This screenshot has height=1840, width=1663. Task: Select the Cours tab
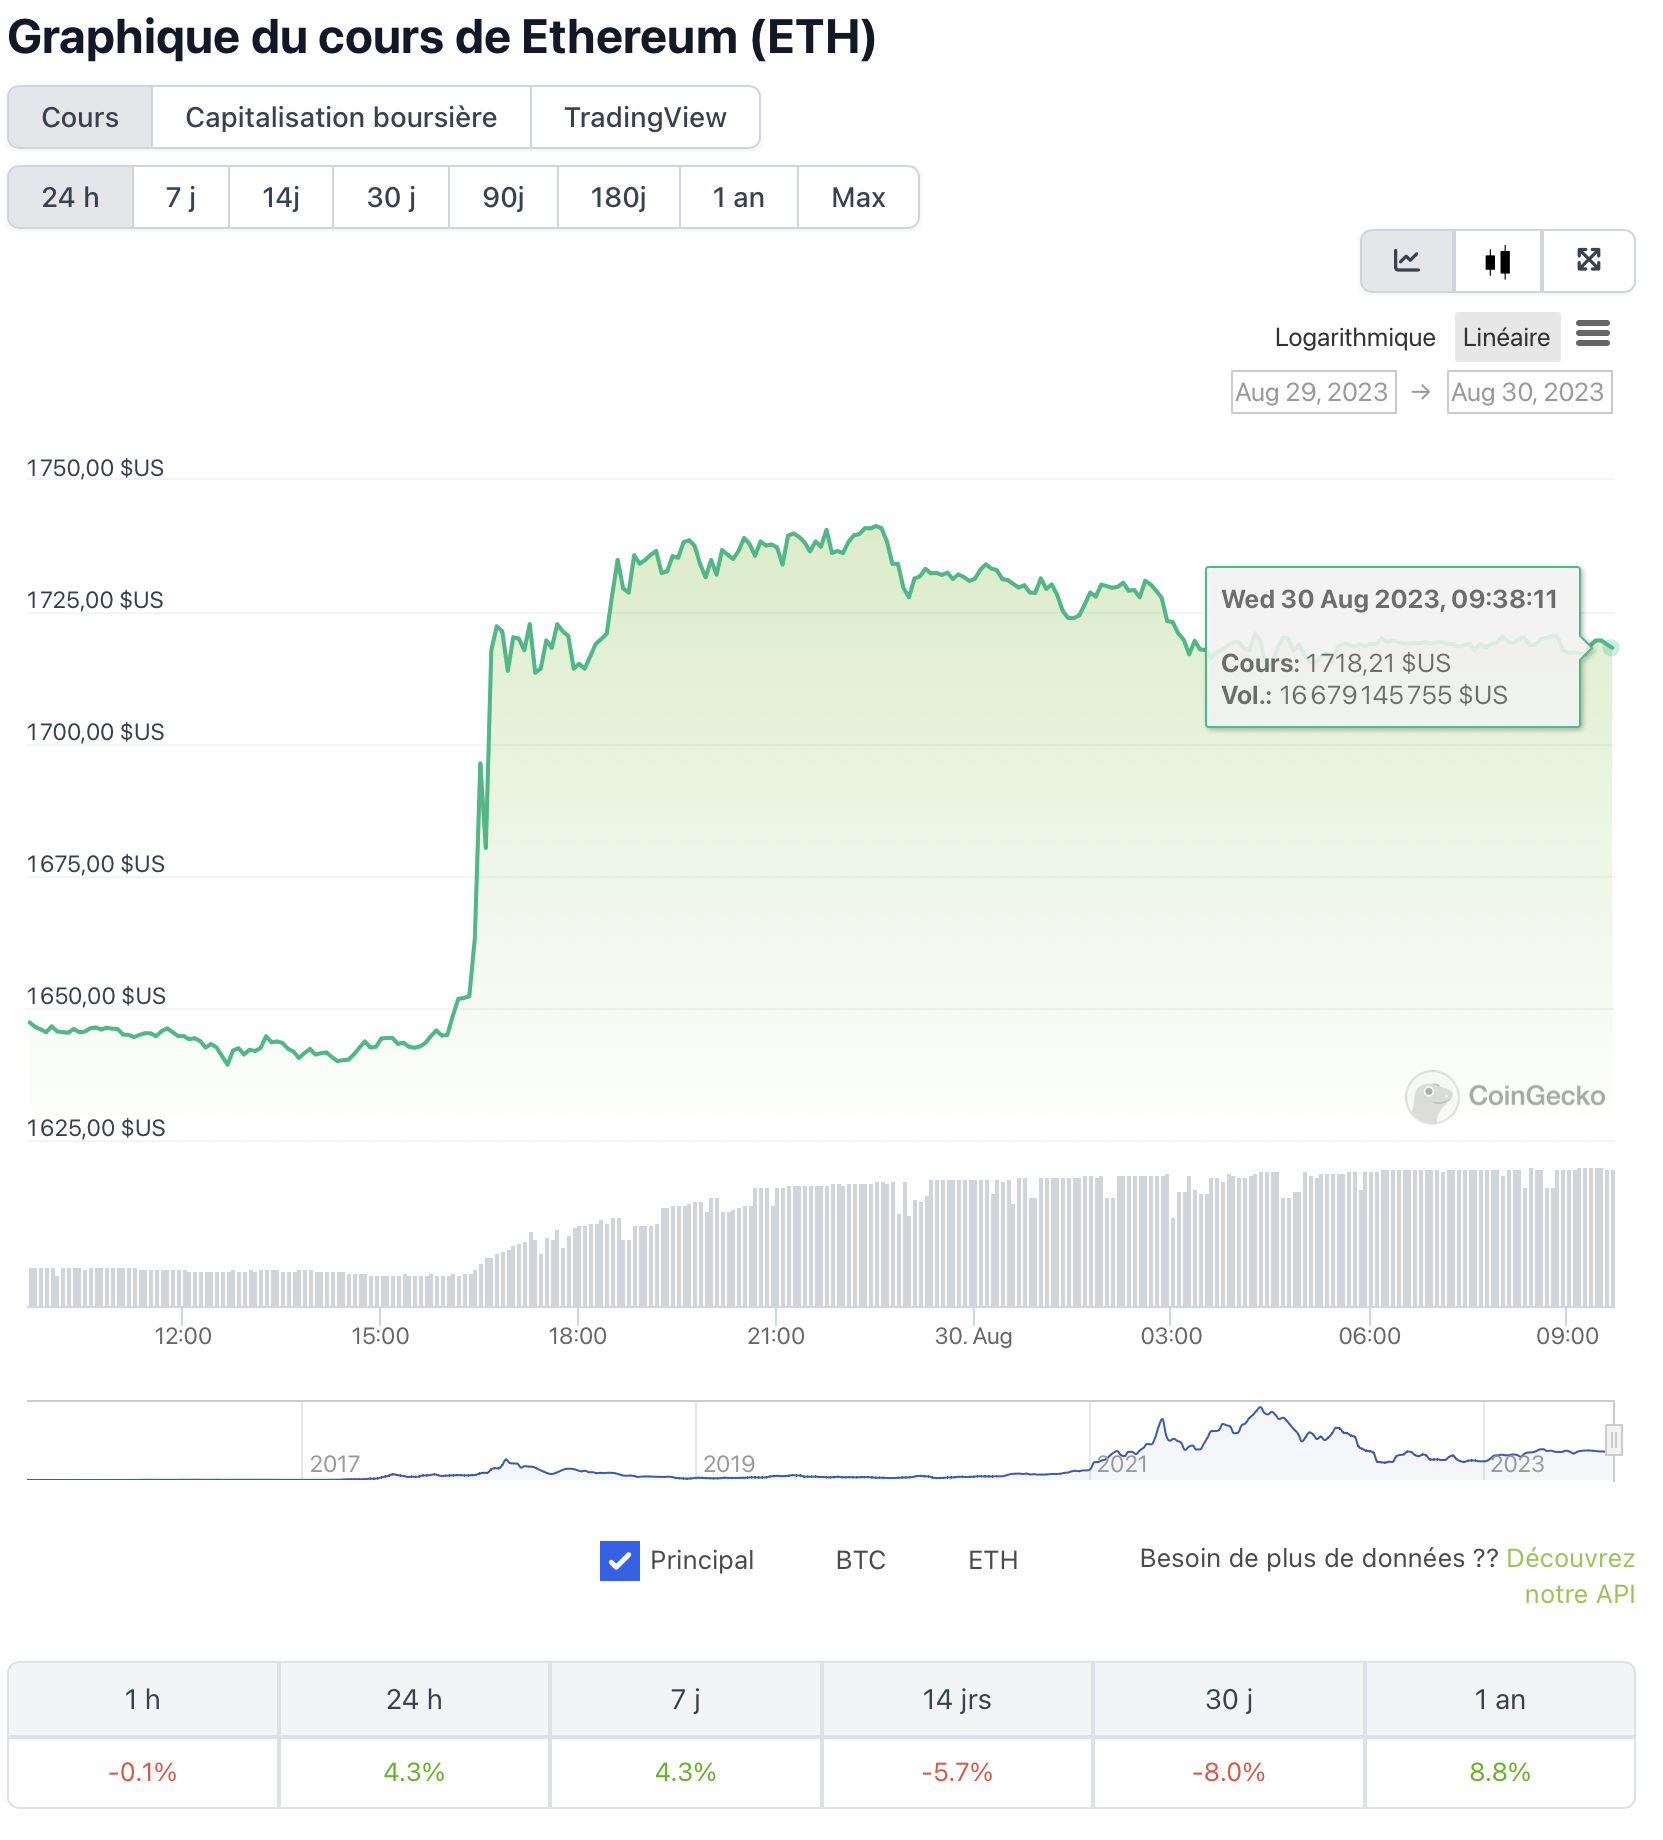pos(80,118)
